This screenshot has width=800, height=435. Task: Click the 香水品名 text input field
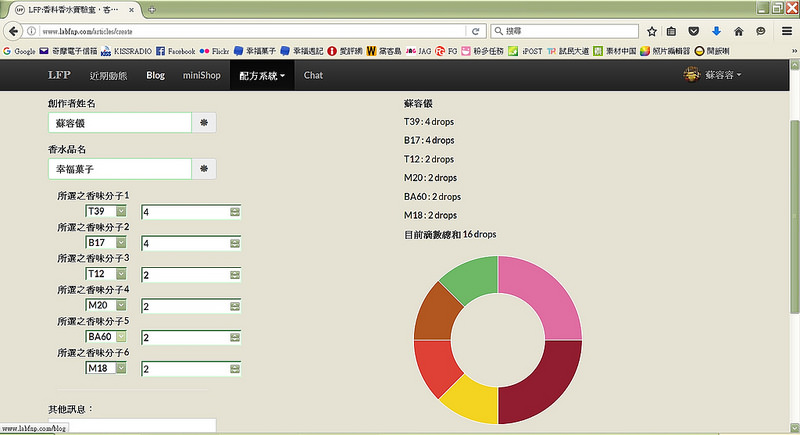(119, 169)
